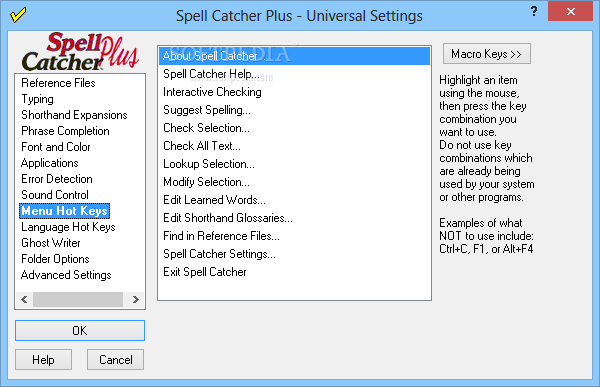Select Spell Catcher Settings... item
This screenshot has height=387, width=600.
pos(294,254)
